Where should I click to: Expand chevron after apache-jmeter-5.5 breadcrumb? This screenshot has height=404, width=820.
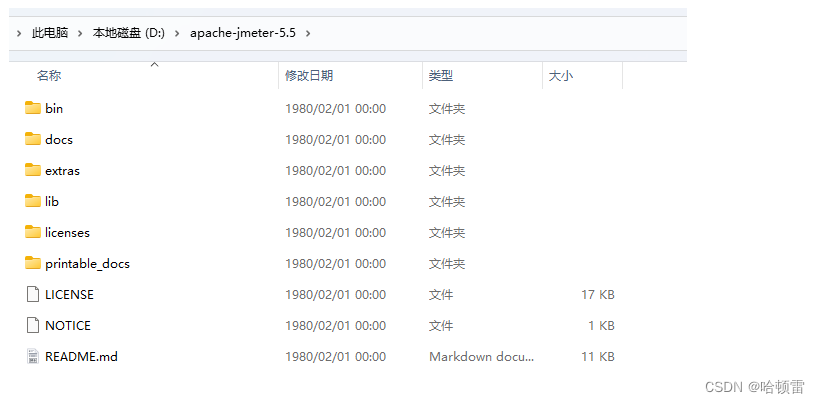[x=308, y=33]
